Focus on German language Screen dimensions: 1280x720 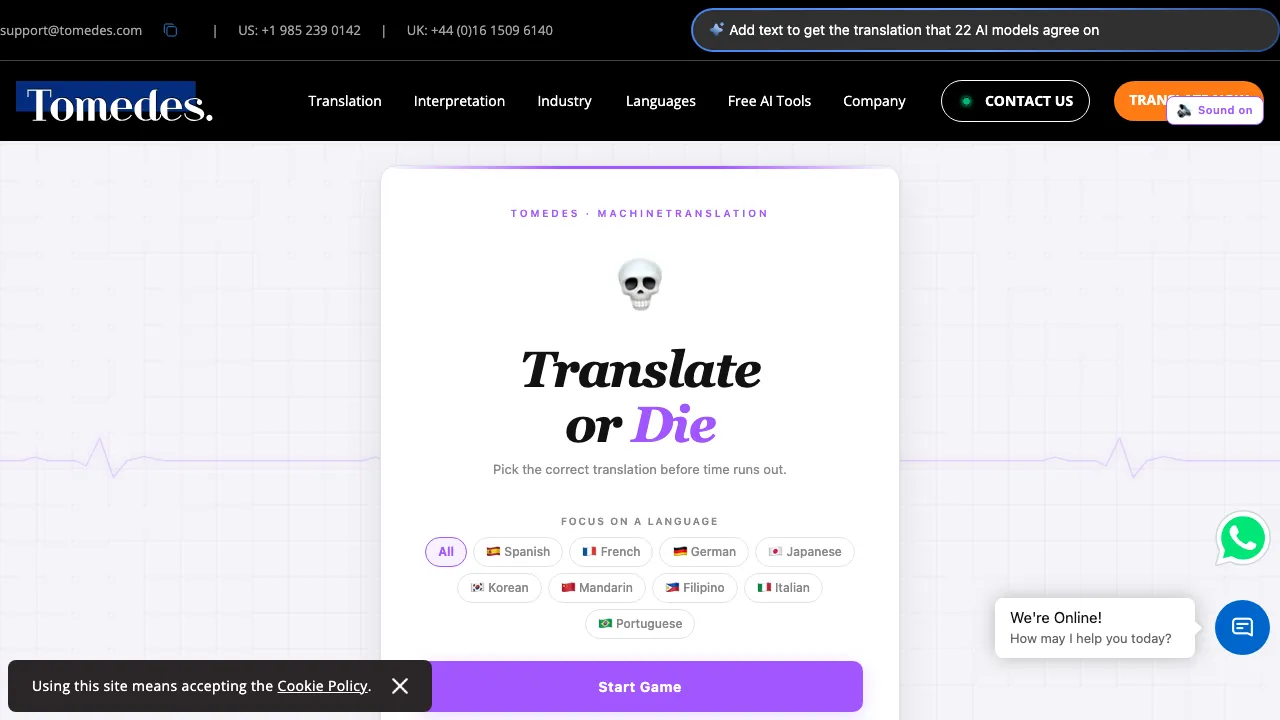click(x=704, y=552)
